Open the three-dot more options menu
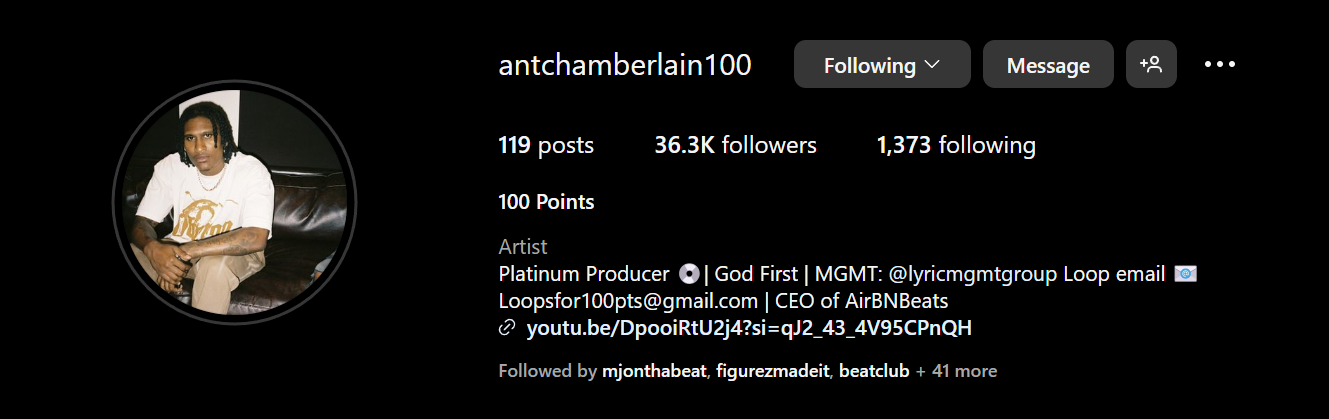1329x419 pixels. click(1220, 65)
